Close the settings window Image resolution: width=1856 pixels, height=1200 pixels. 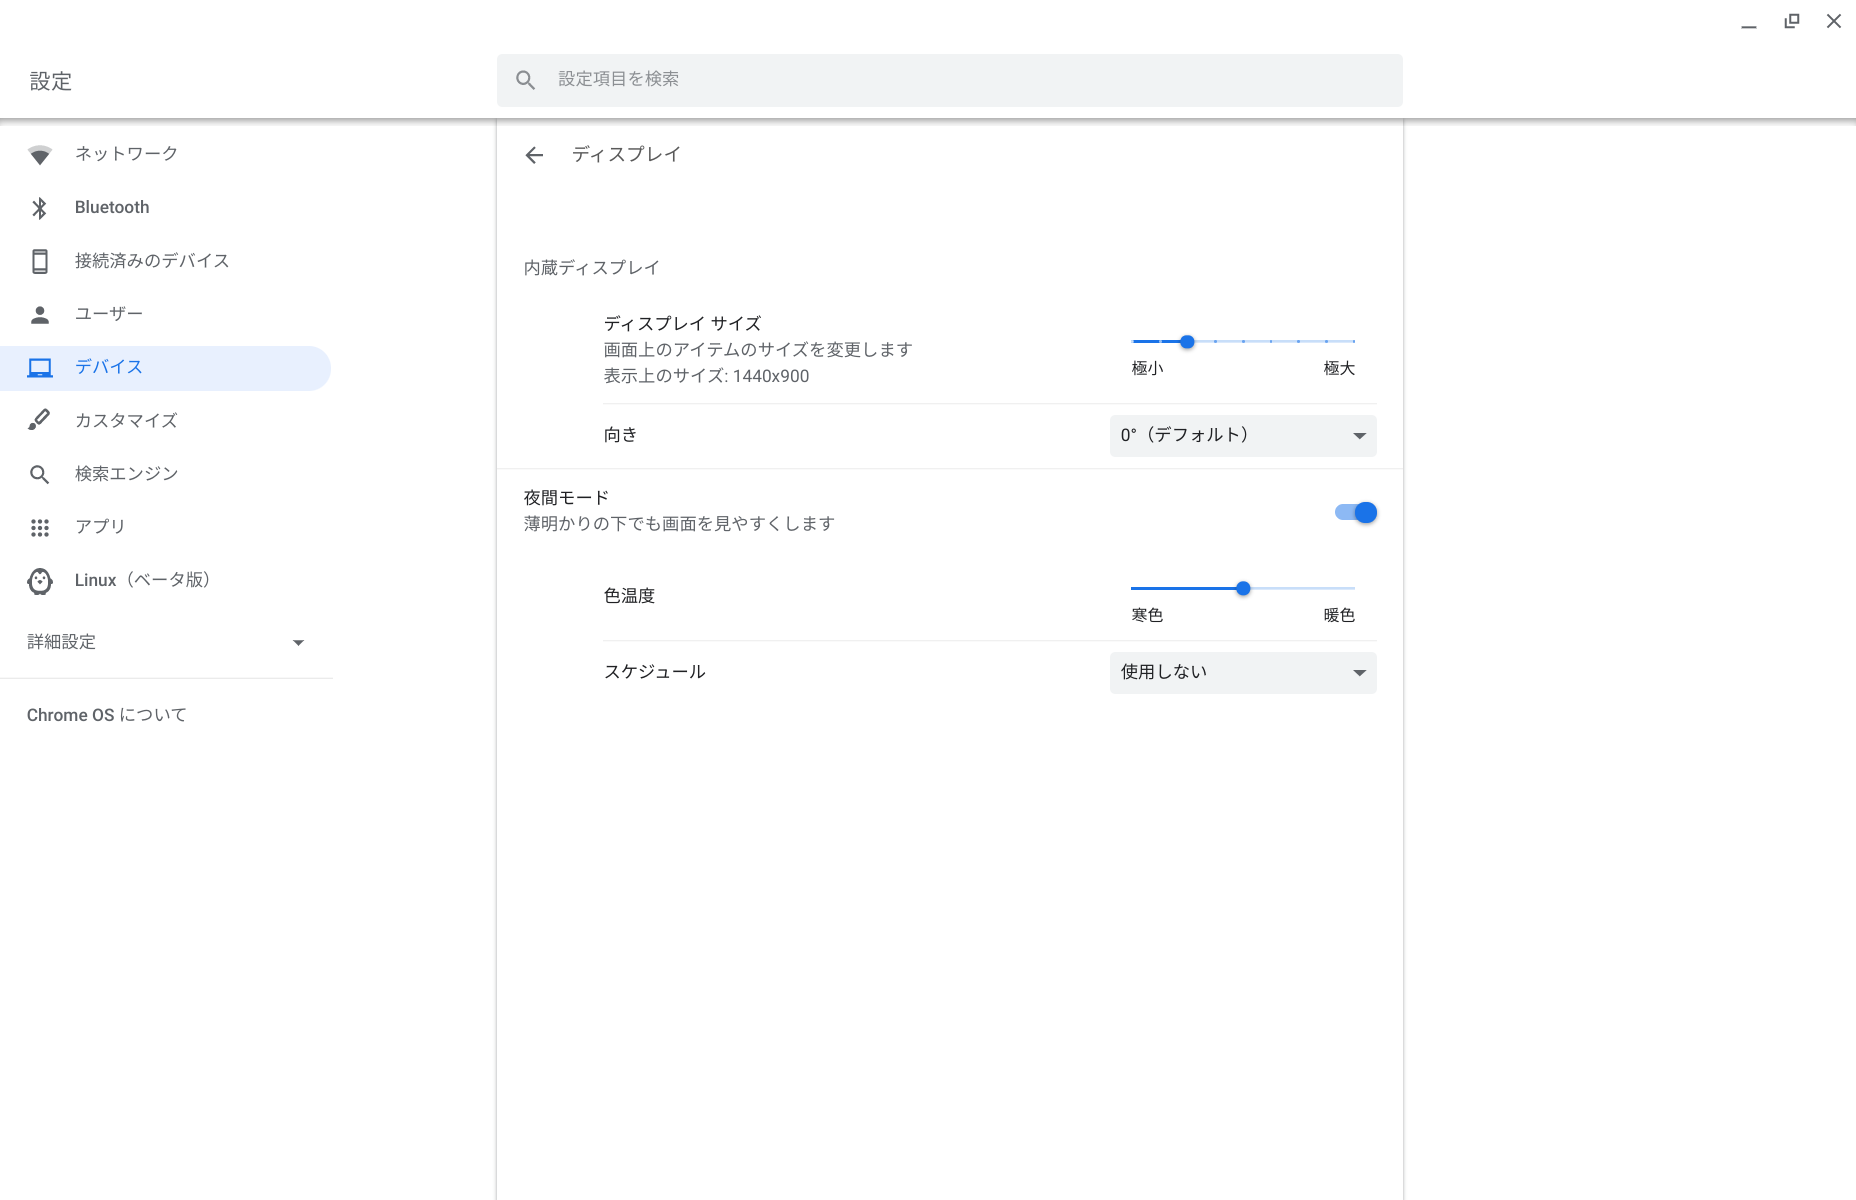pyautogui.click(x=1833, y=21)
